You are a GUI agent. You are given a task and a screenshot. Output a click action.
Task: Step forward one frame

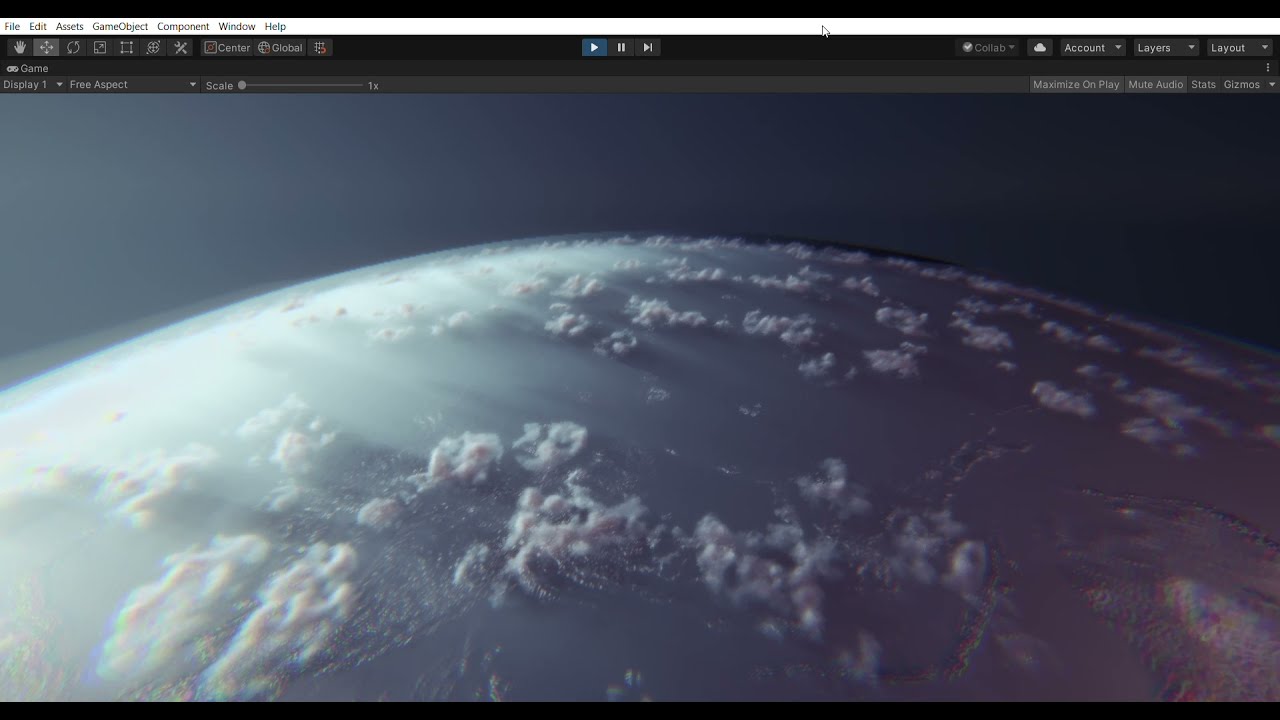tap(648, 48)
